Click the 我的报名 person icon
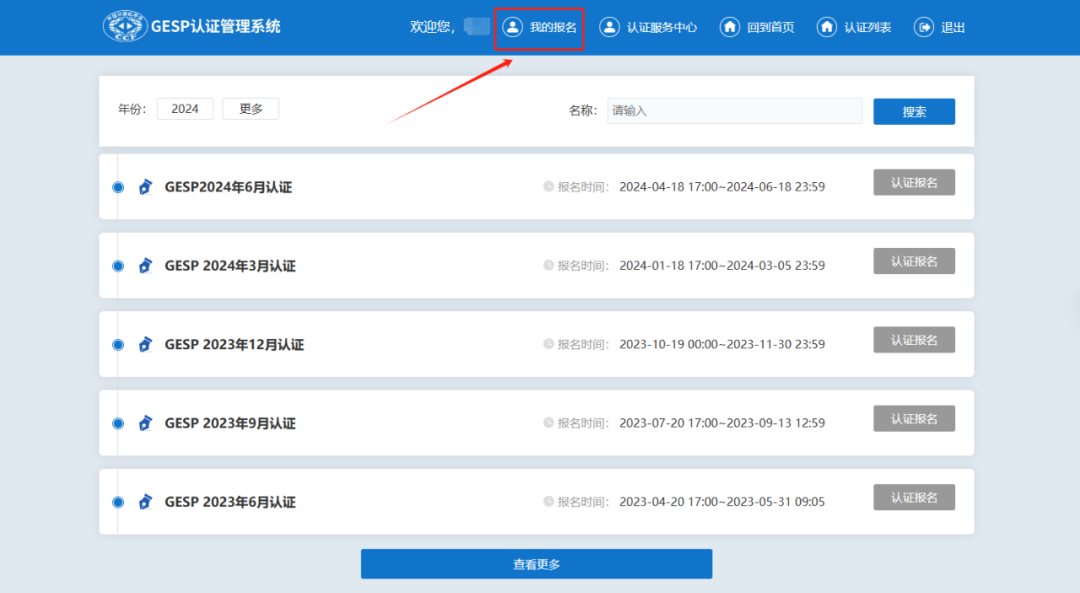This screenshot has height=593, width=1080. tap(513, 27)
